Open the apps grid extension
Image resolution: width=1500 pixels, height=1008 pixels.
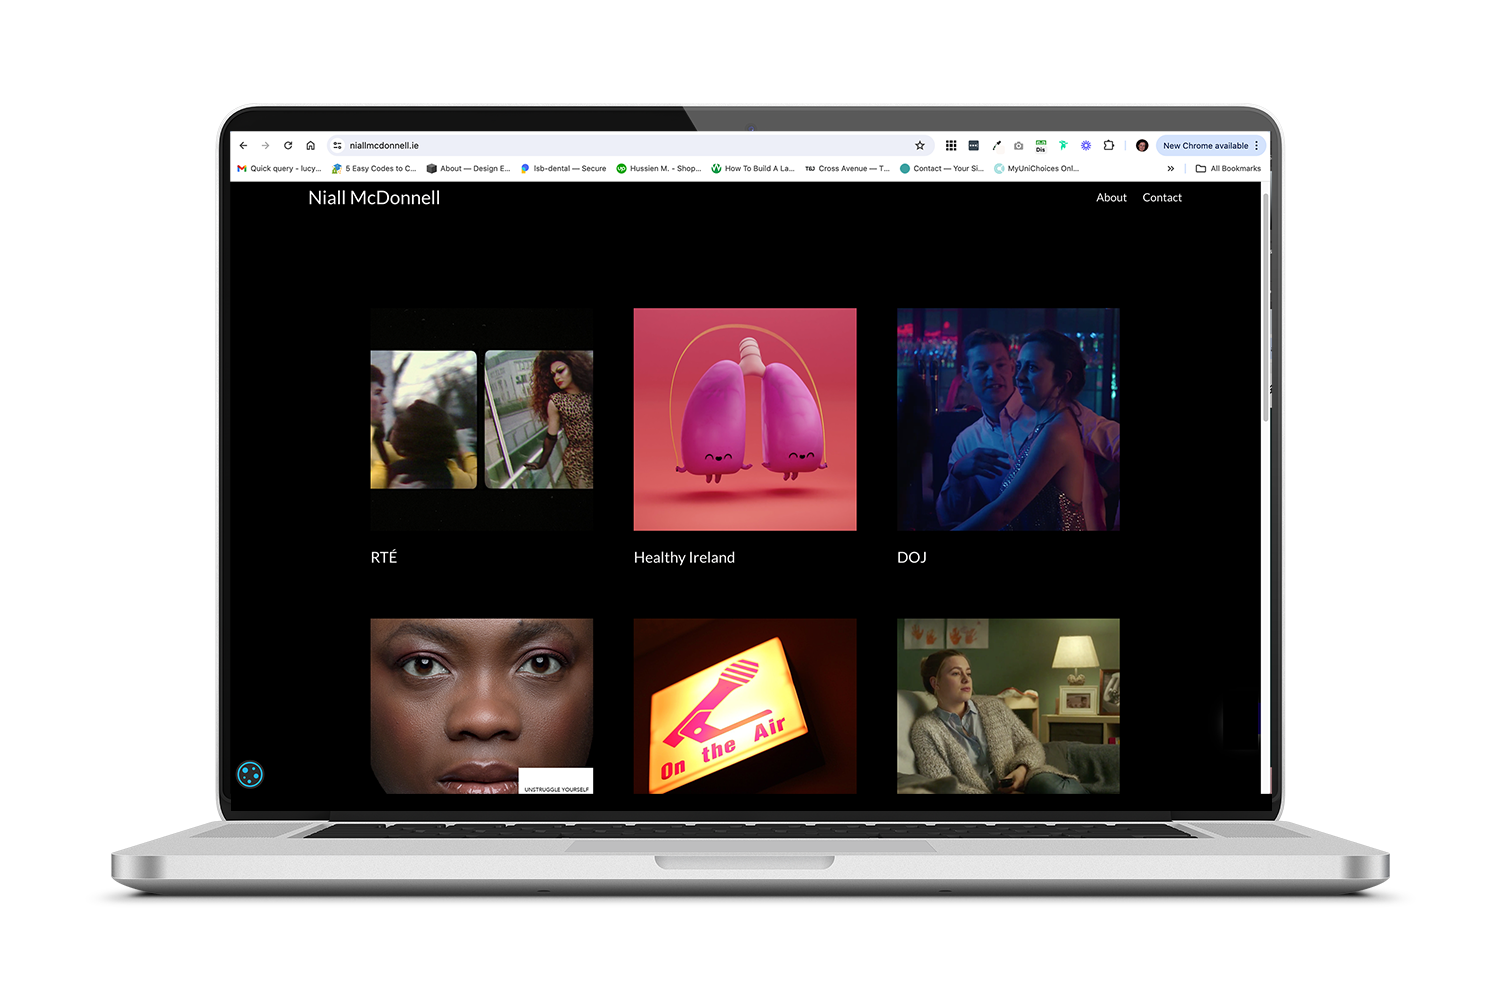951,145
